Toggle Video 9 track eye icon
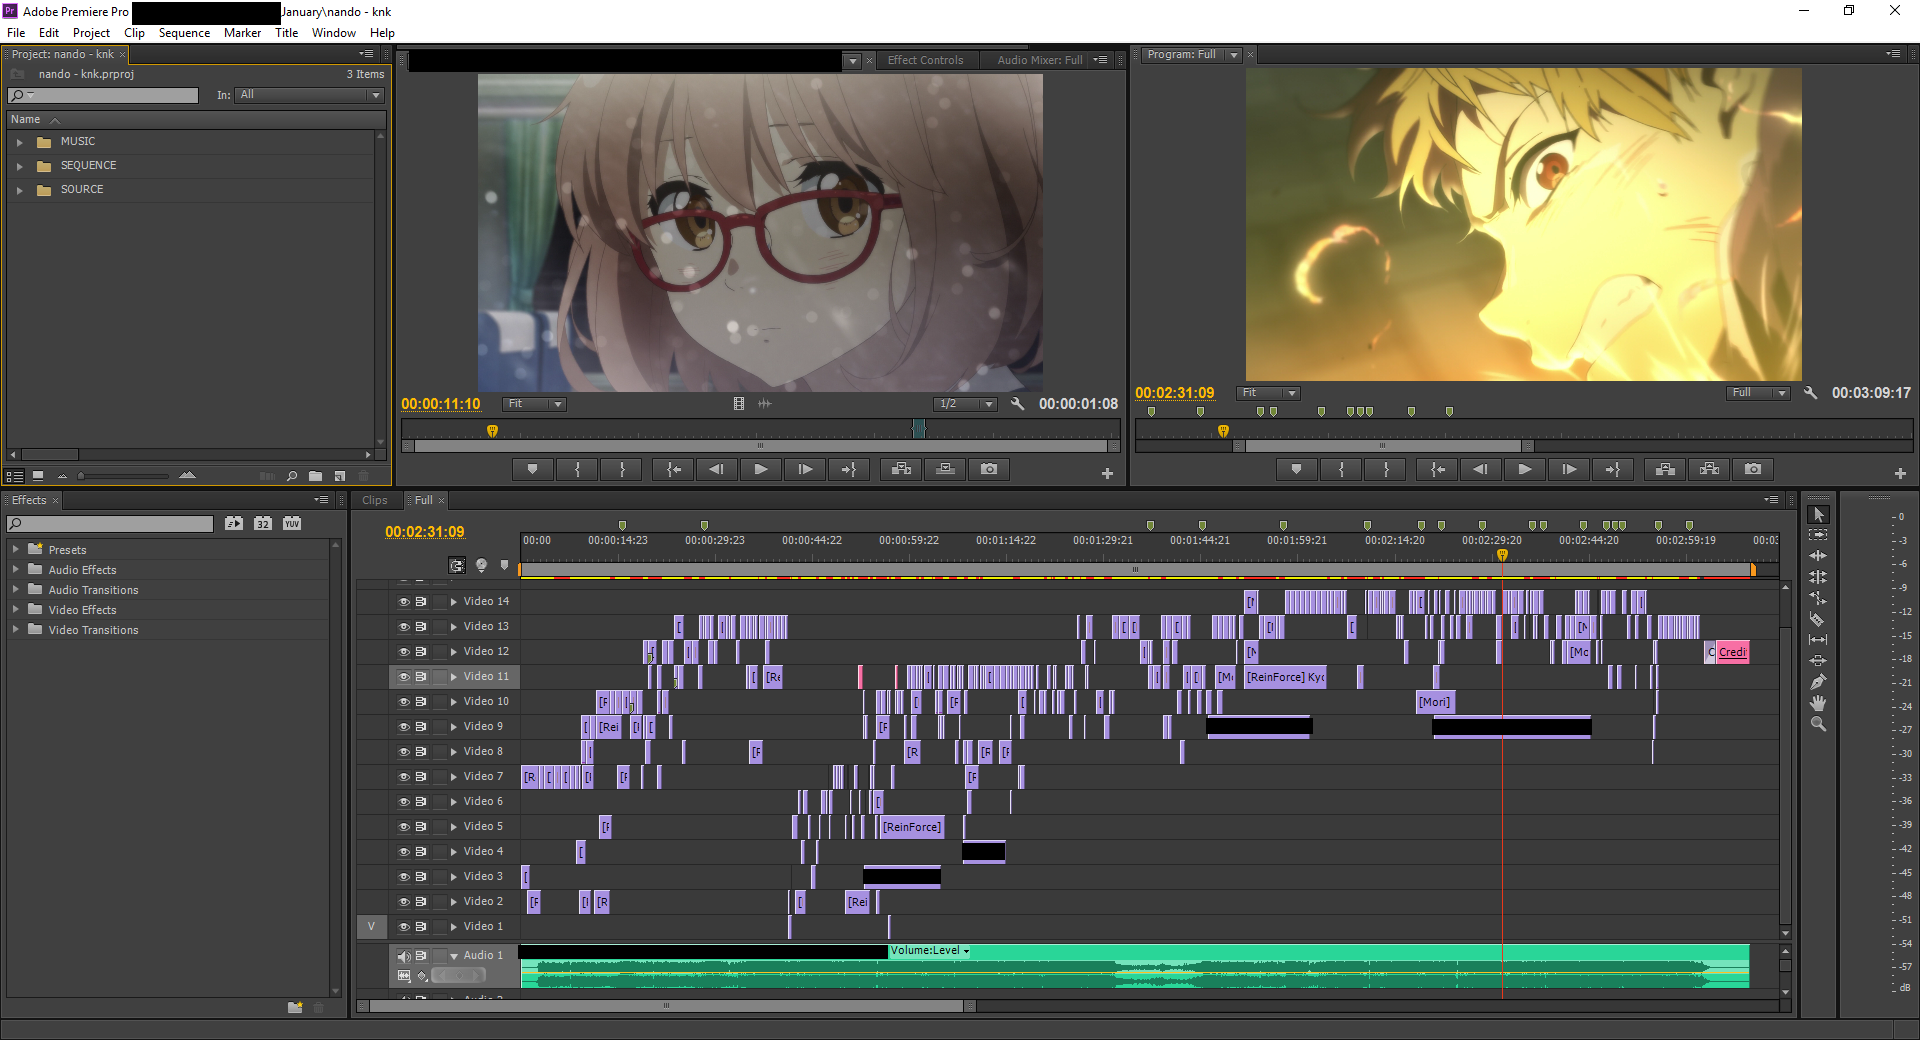Viewport: 1920px width, 1040px height. [404, 727]
